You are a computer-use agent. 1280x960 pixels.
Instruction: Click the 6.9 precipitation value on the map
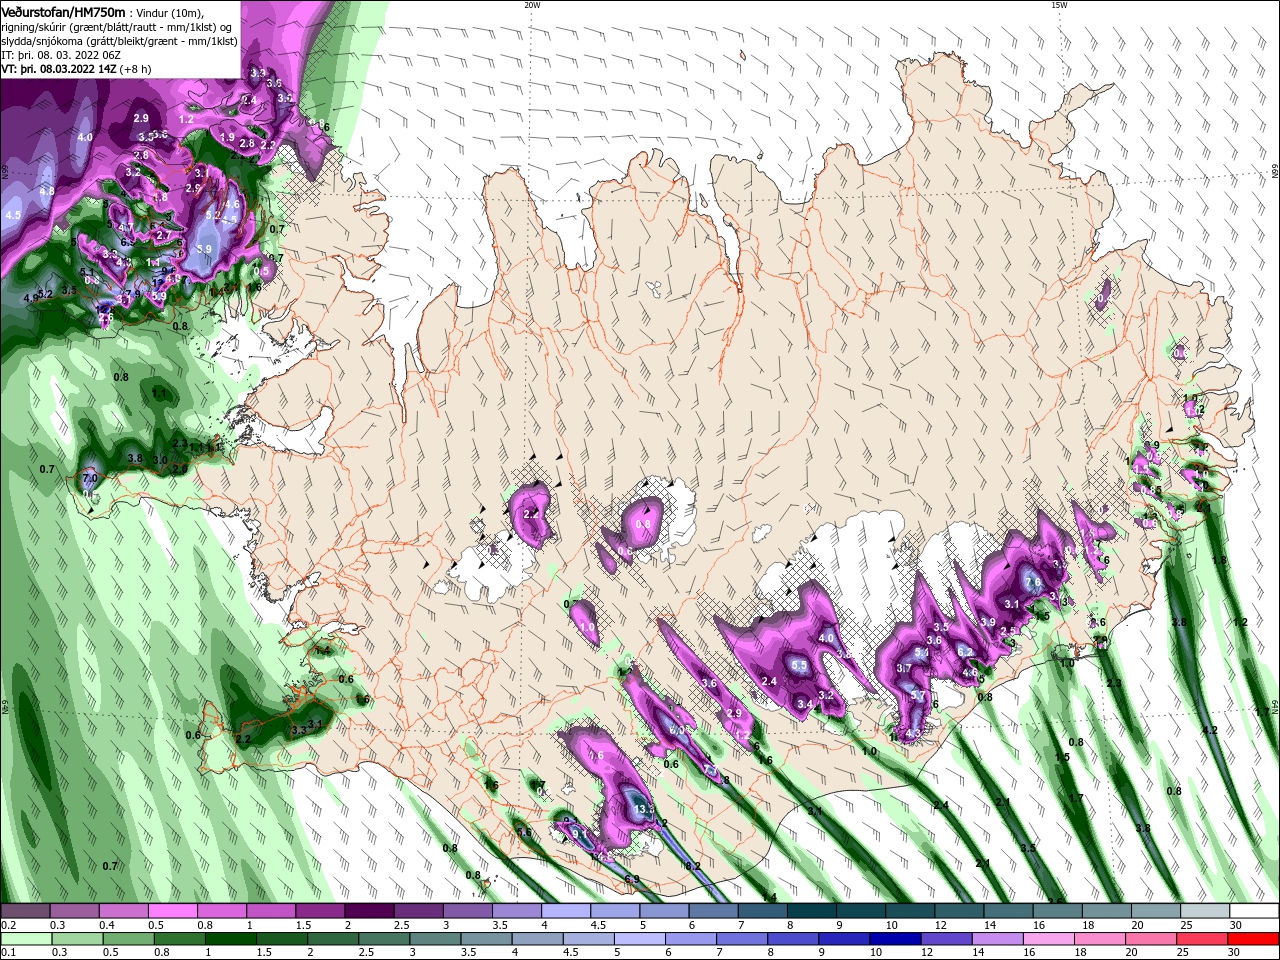[x=631, y=879]
